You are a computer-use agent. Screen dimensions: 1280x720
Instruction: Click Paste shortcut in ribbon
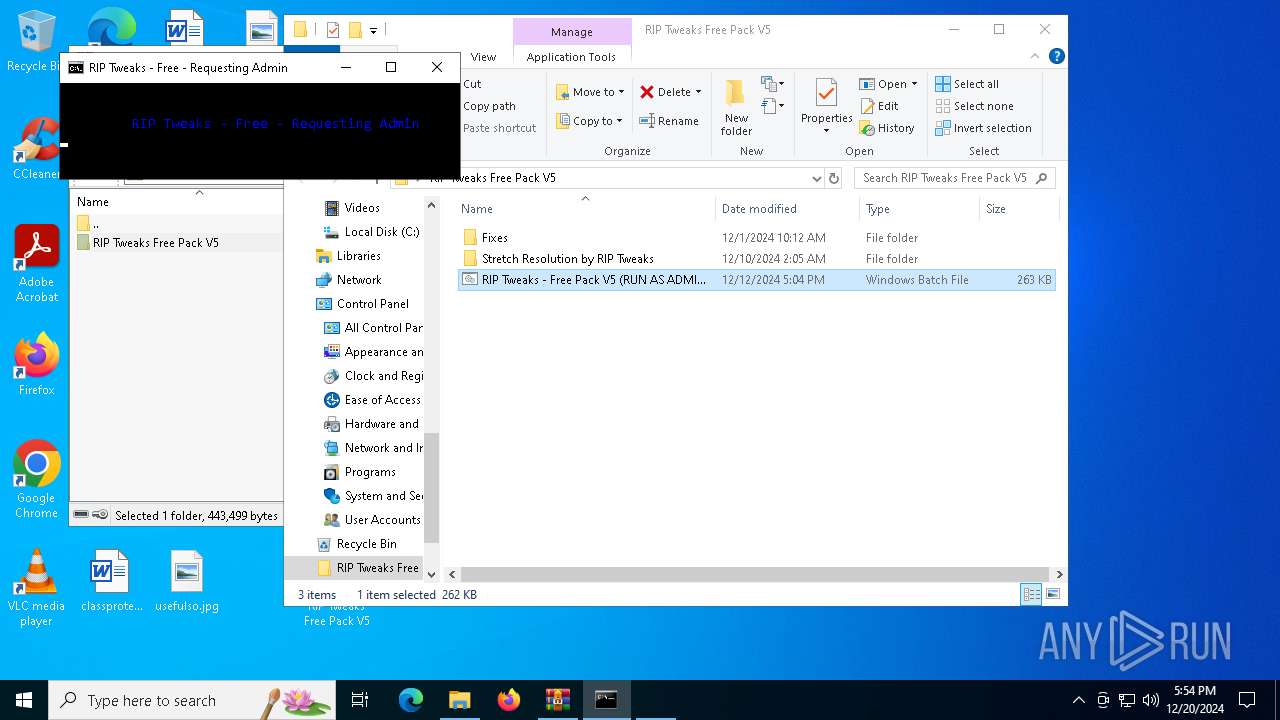499,128
